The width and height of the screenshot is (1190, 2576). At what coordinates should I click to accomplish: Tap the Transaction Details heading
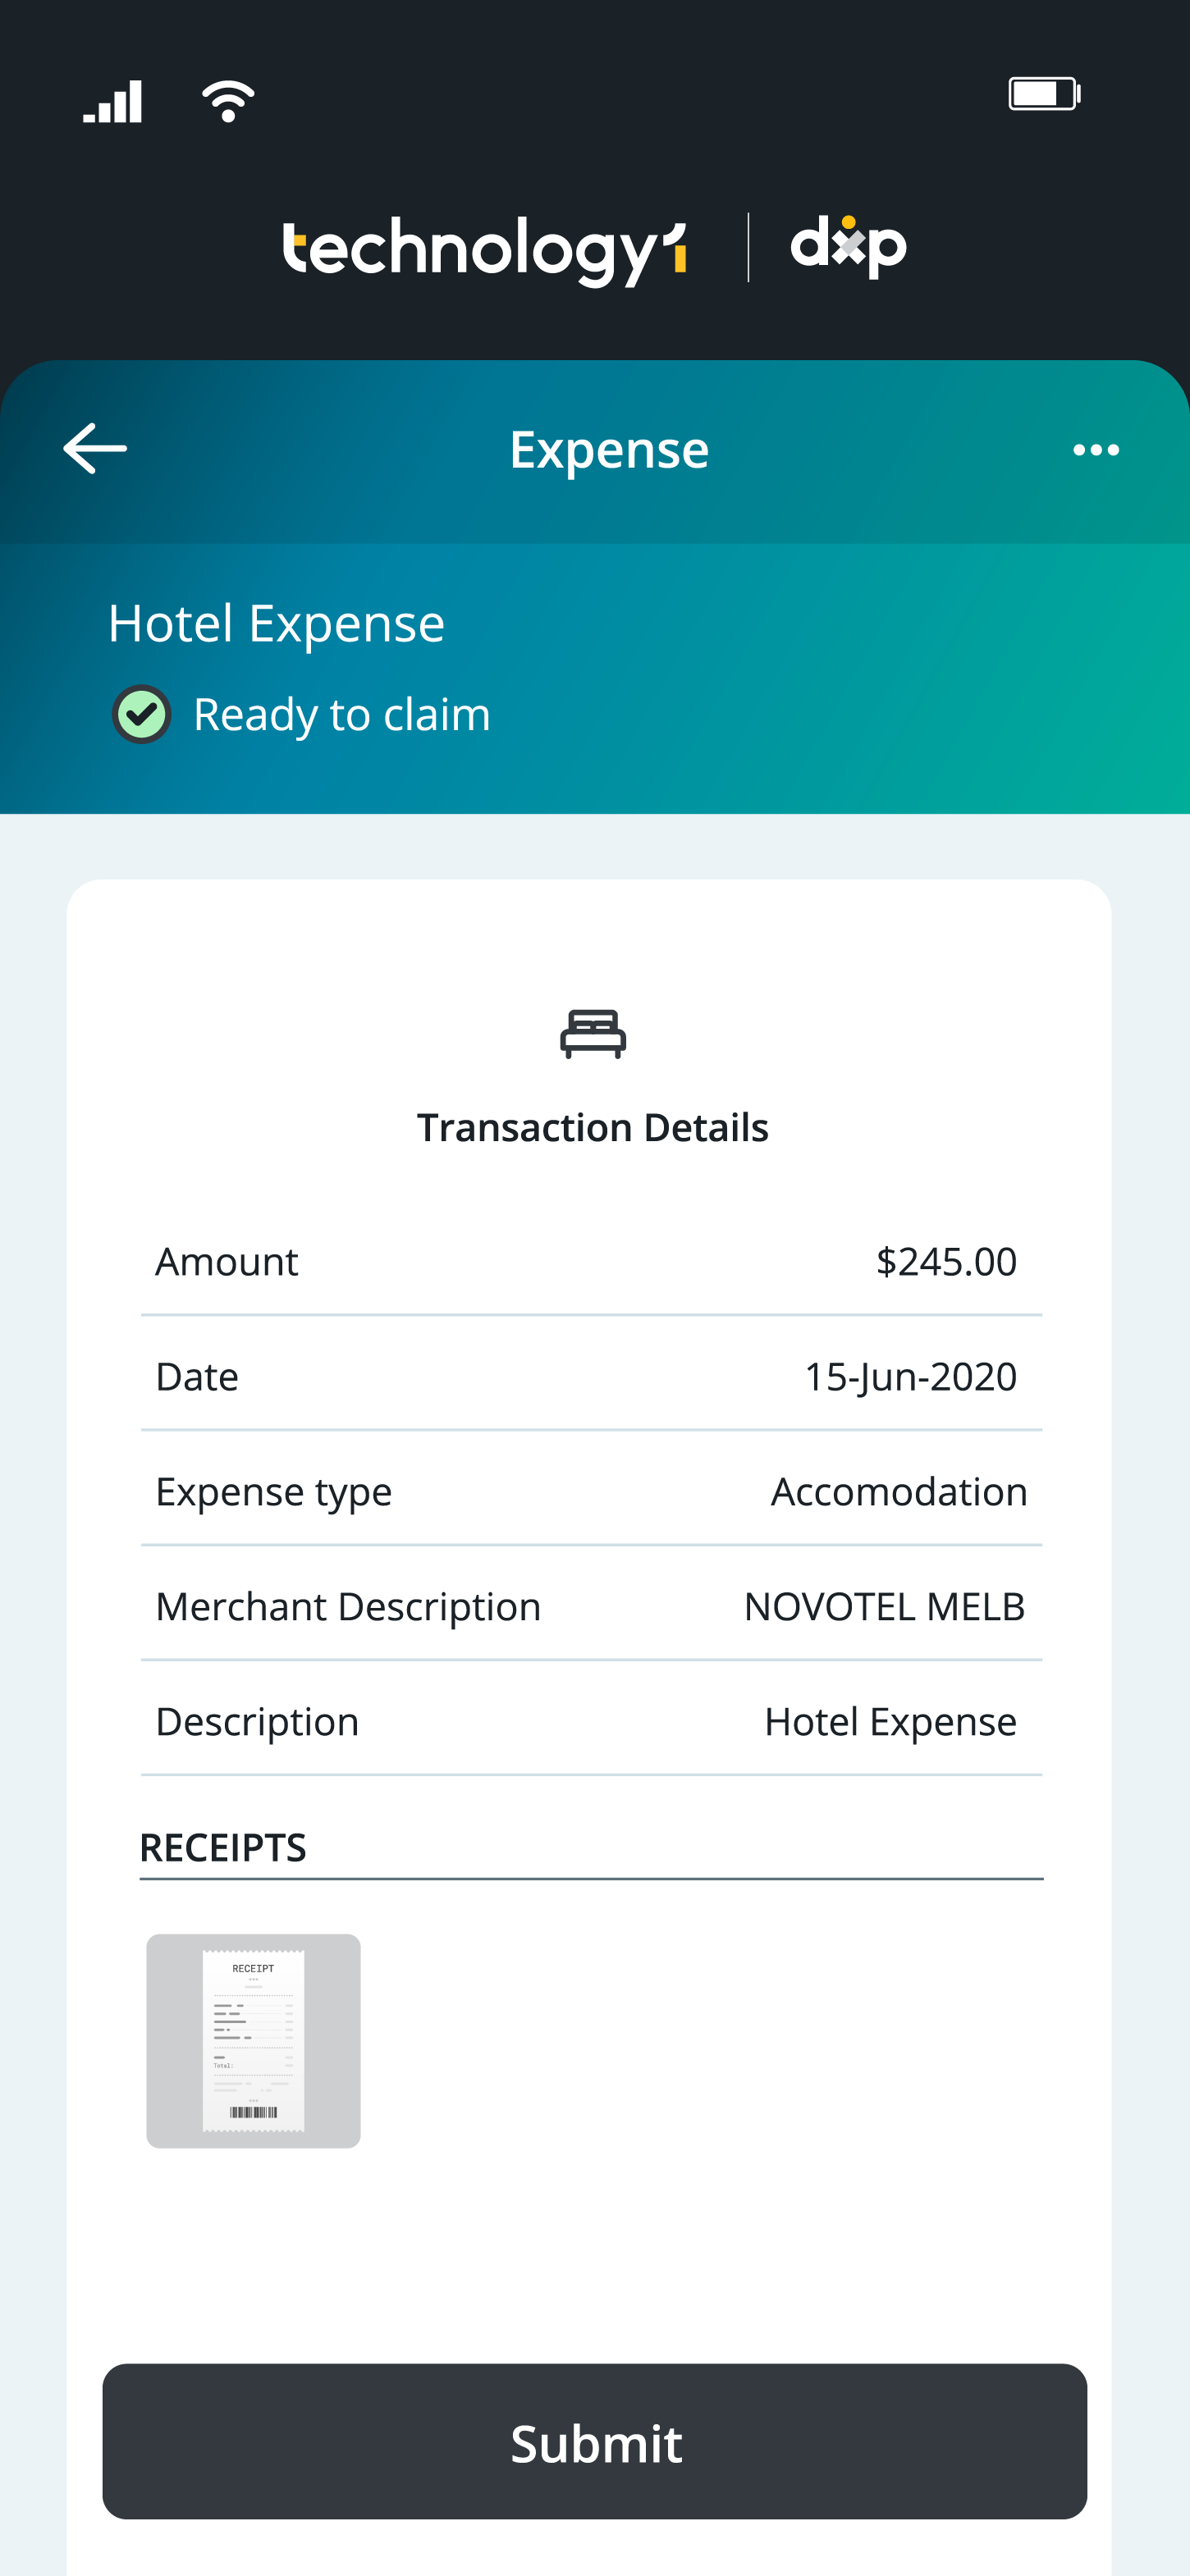(x=593, y=1127)
